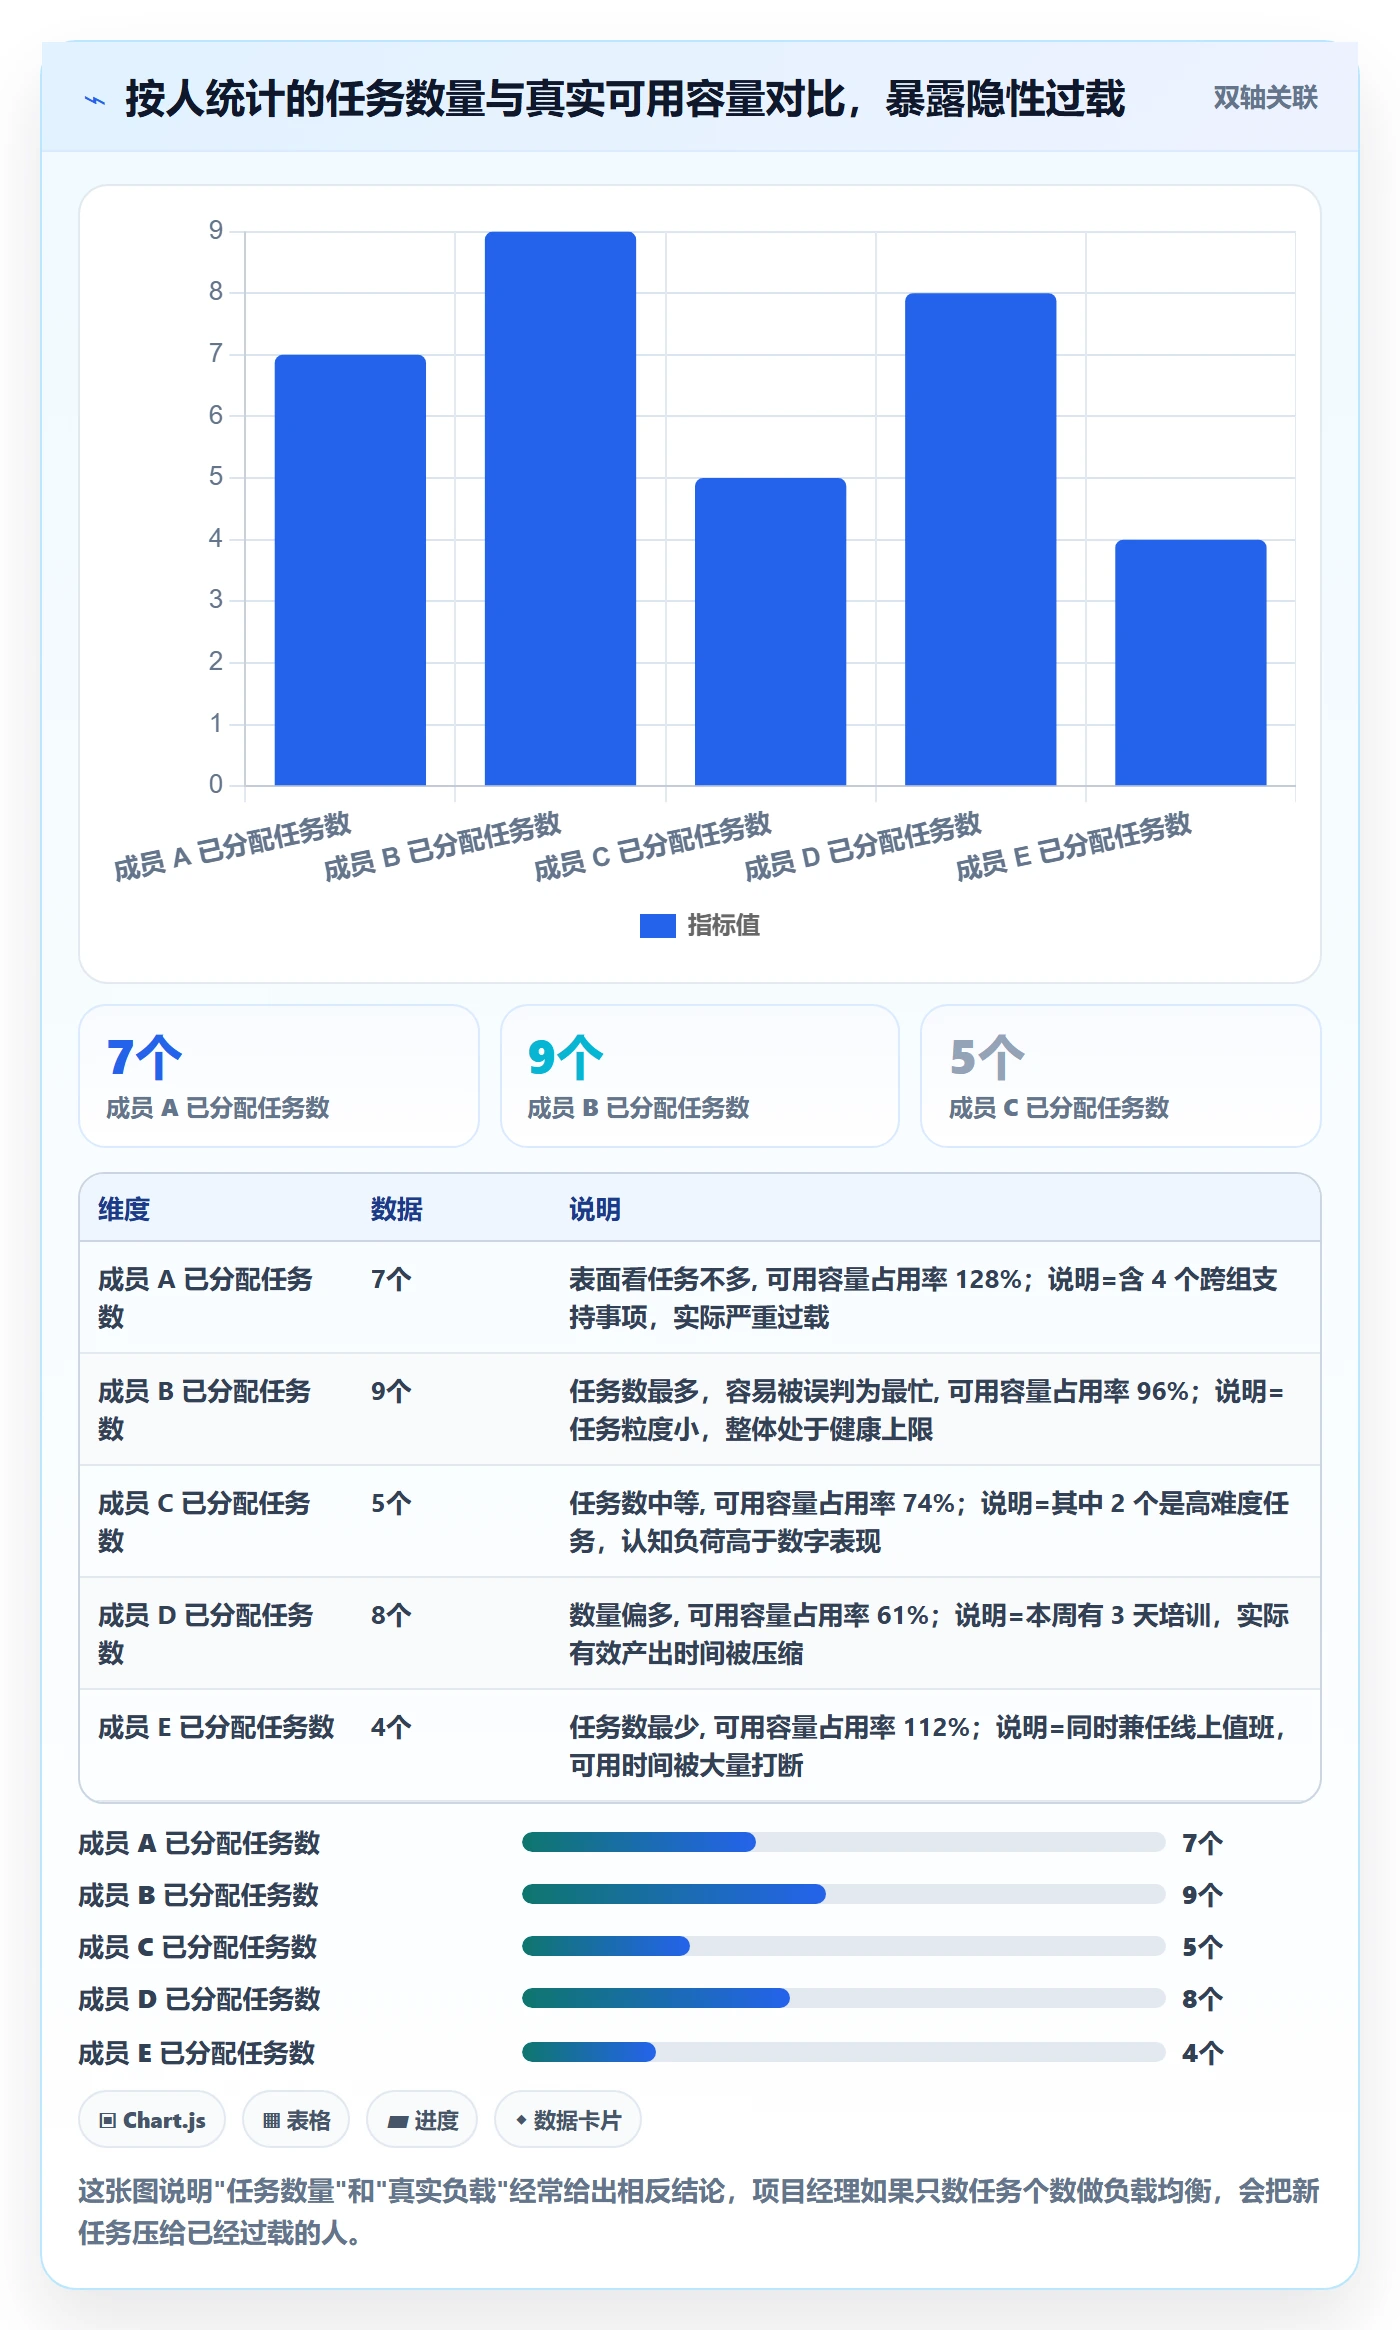Click the 数据卡片 tag chip
The image size is (1400, 2330).
click(x=568, y=2119)
